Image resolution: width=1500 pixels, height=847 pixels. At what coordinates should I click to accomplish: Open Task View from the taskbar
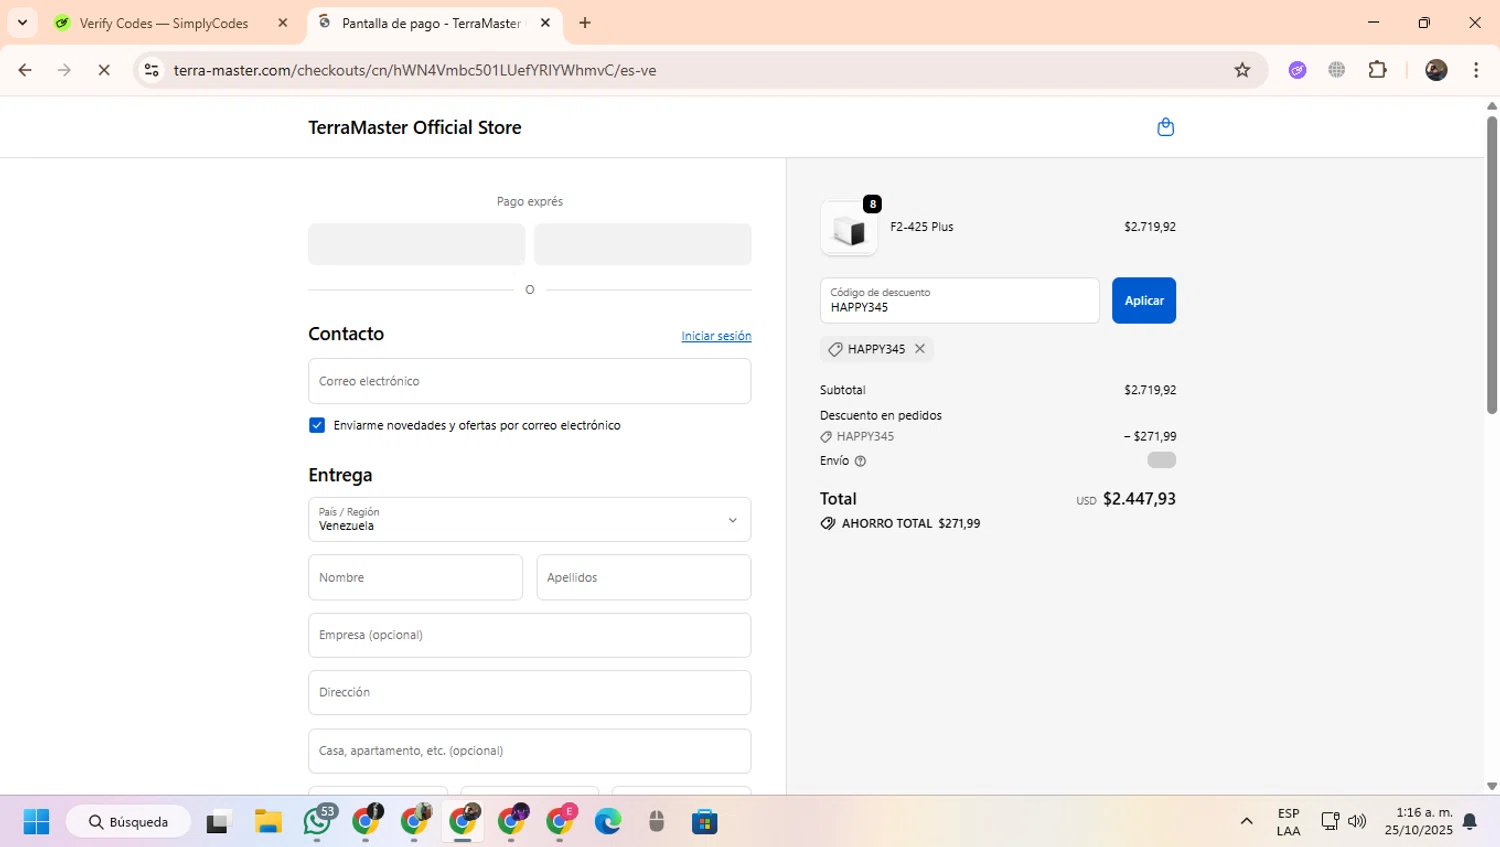point(218,822)
